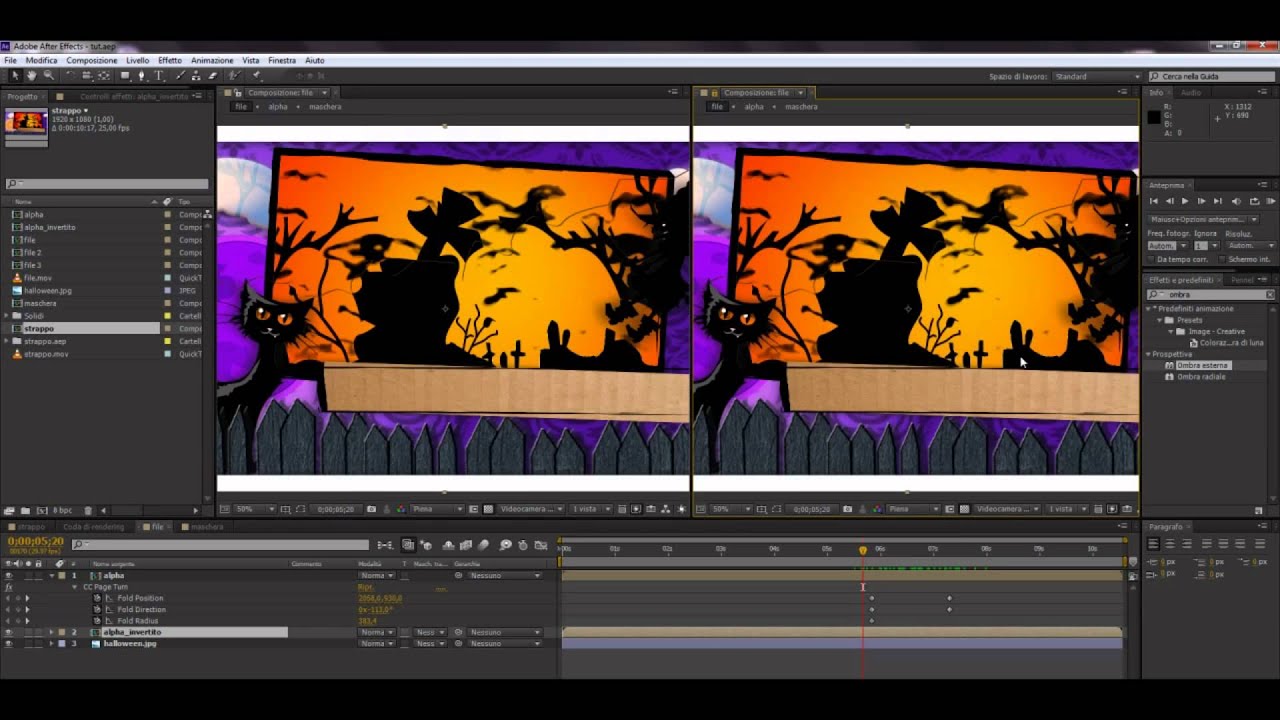Collapse Predefiniti animazione tree group

(x=1150, y=308)
